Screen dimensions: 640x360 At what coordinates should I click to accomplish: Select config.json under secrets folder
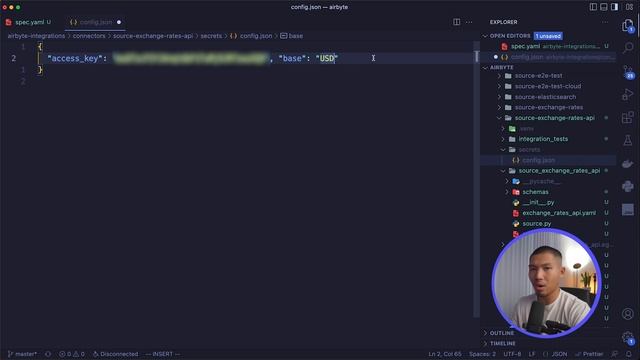tap(548, 160)
